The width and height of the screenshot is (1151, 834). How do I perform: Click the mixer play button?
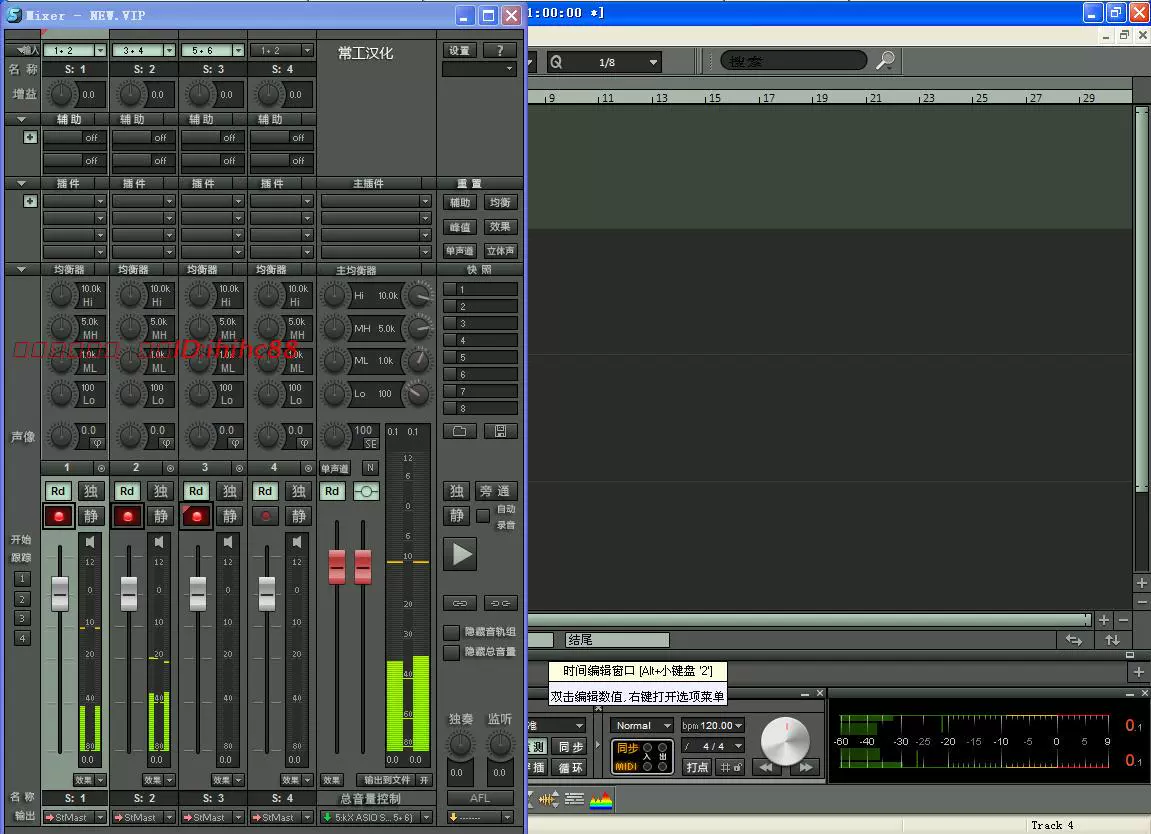pyautogui.click(x=460, y=554)
